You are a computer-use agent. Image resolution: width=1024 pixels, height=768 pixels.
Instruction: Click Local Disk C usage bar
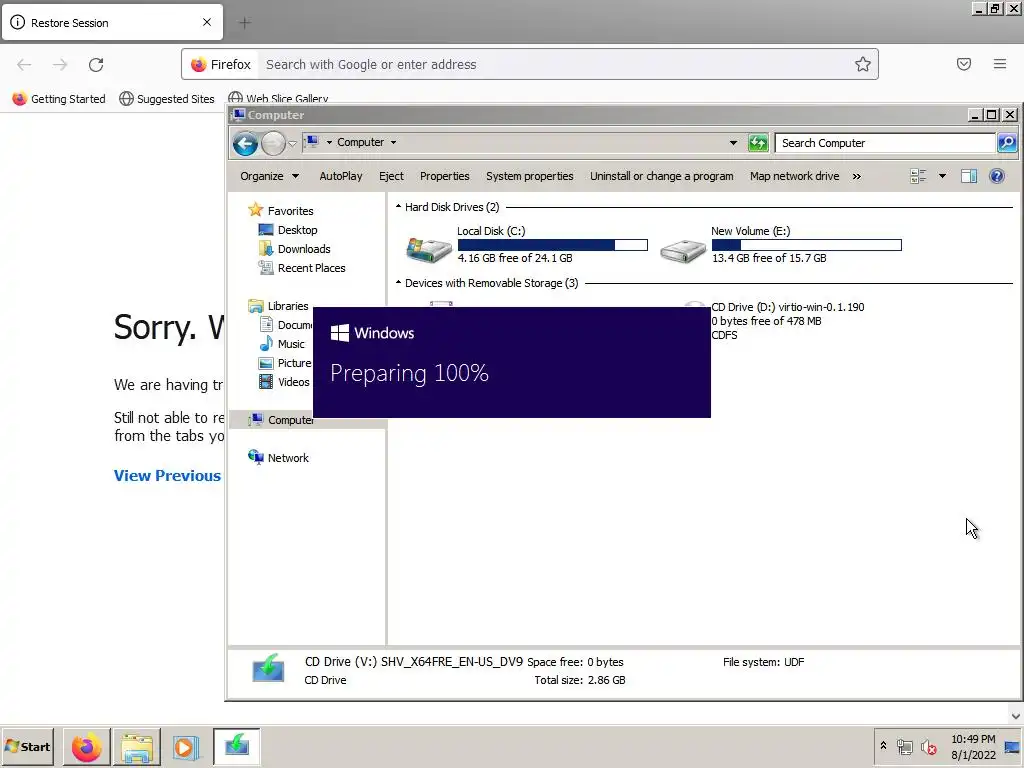point(552,245)
